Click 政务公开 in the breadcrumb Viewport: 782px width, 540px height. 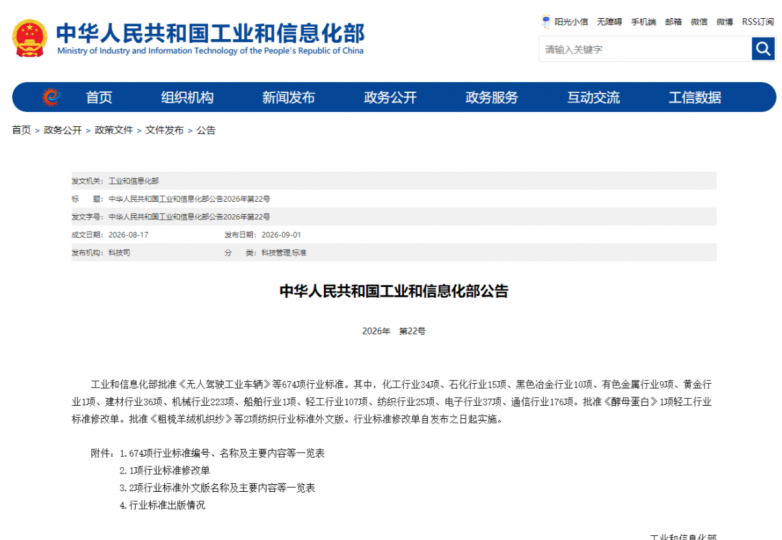tap(63, 130)
